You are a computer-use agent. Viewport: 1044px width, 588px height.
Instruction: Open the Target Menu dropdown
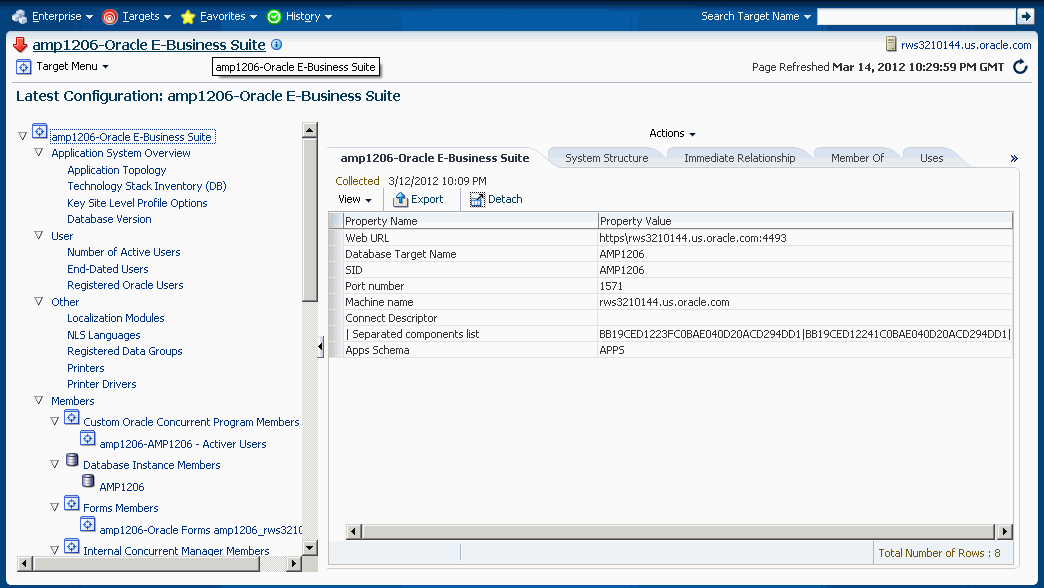pos(72,67)
